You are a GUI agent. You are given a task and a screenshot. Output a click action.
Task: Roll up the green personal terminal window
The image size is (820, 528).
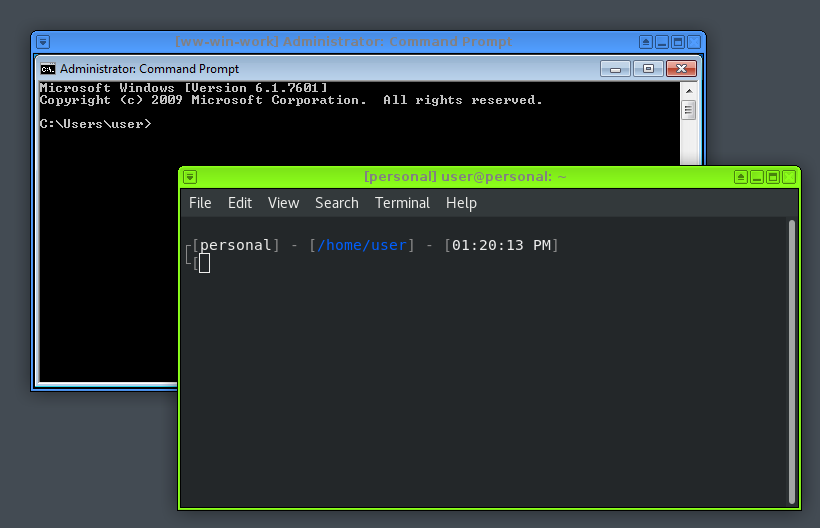pos(741,177)
